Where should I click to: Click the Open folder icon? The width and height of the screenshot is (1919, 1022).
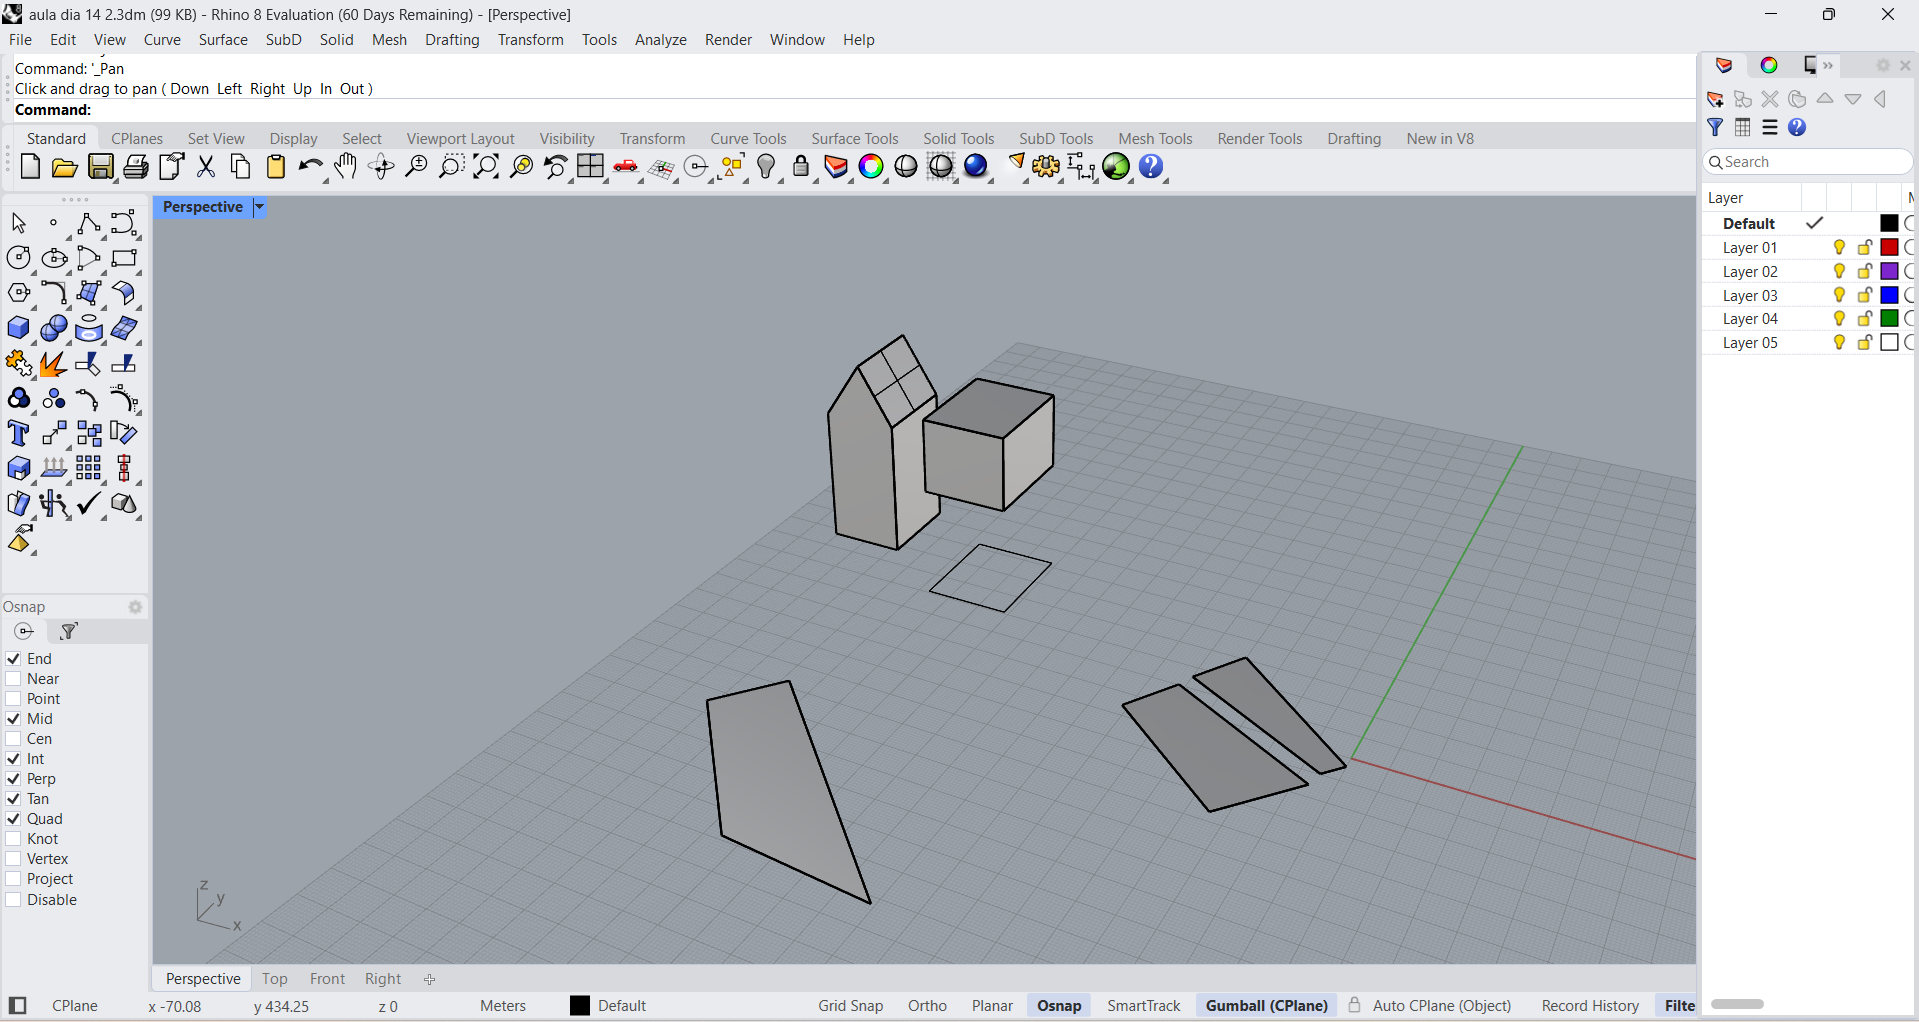[x=65, y=167]
